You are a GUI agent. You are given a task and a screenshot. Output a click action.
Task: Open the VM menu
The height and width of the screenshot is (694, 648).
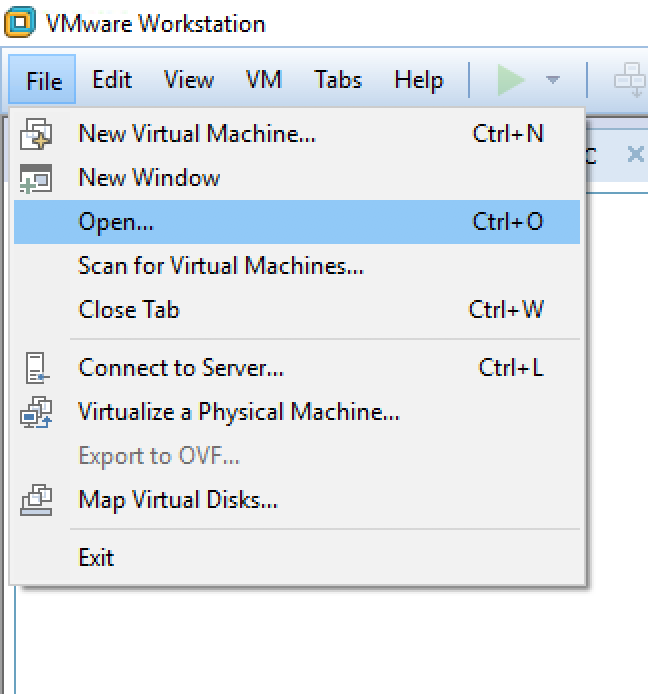pyautogui.click(x=263, y=80)
